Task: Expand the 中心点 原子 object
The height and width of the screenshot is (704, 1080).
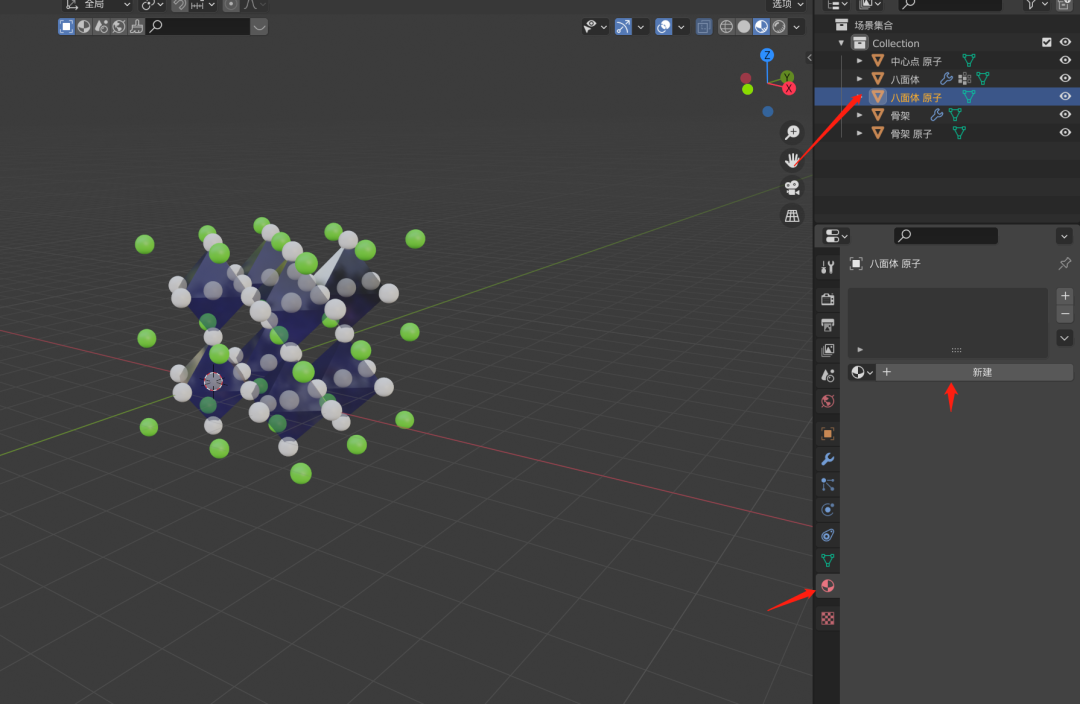Action: [859, 61]
